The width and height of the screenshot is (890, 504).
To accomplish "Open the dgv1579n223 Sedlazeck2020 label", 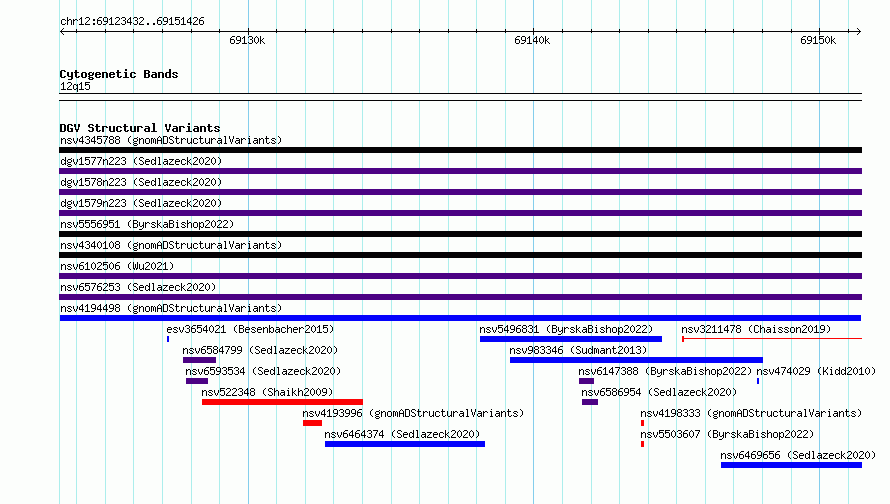I will coord(141,203).
